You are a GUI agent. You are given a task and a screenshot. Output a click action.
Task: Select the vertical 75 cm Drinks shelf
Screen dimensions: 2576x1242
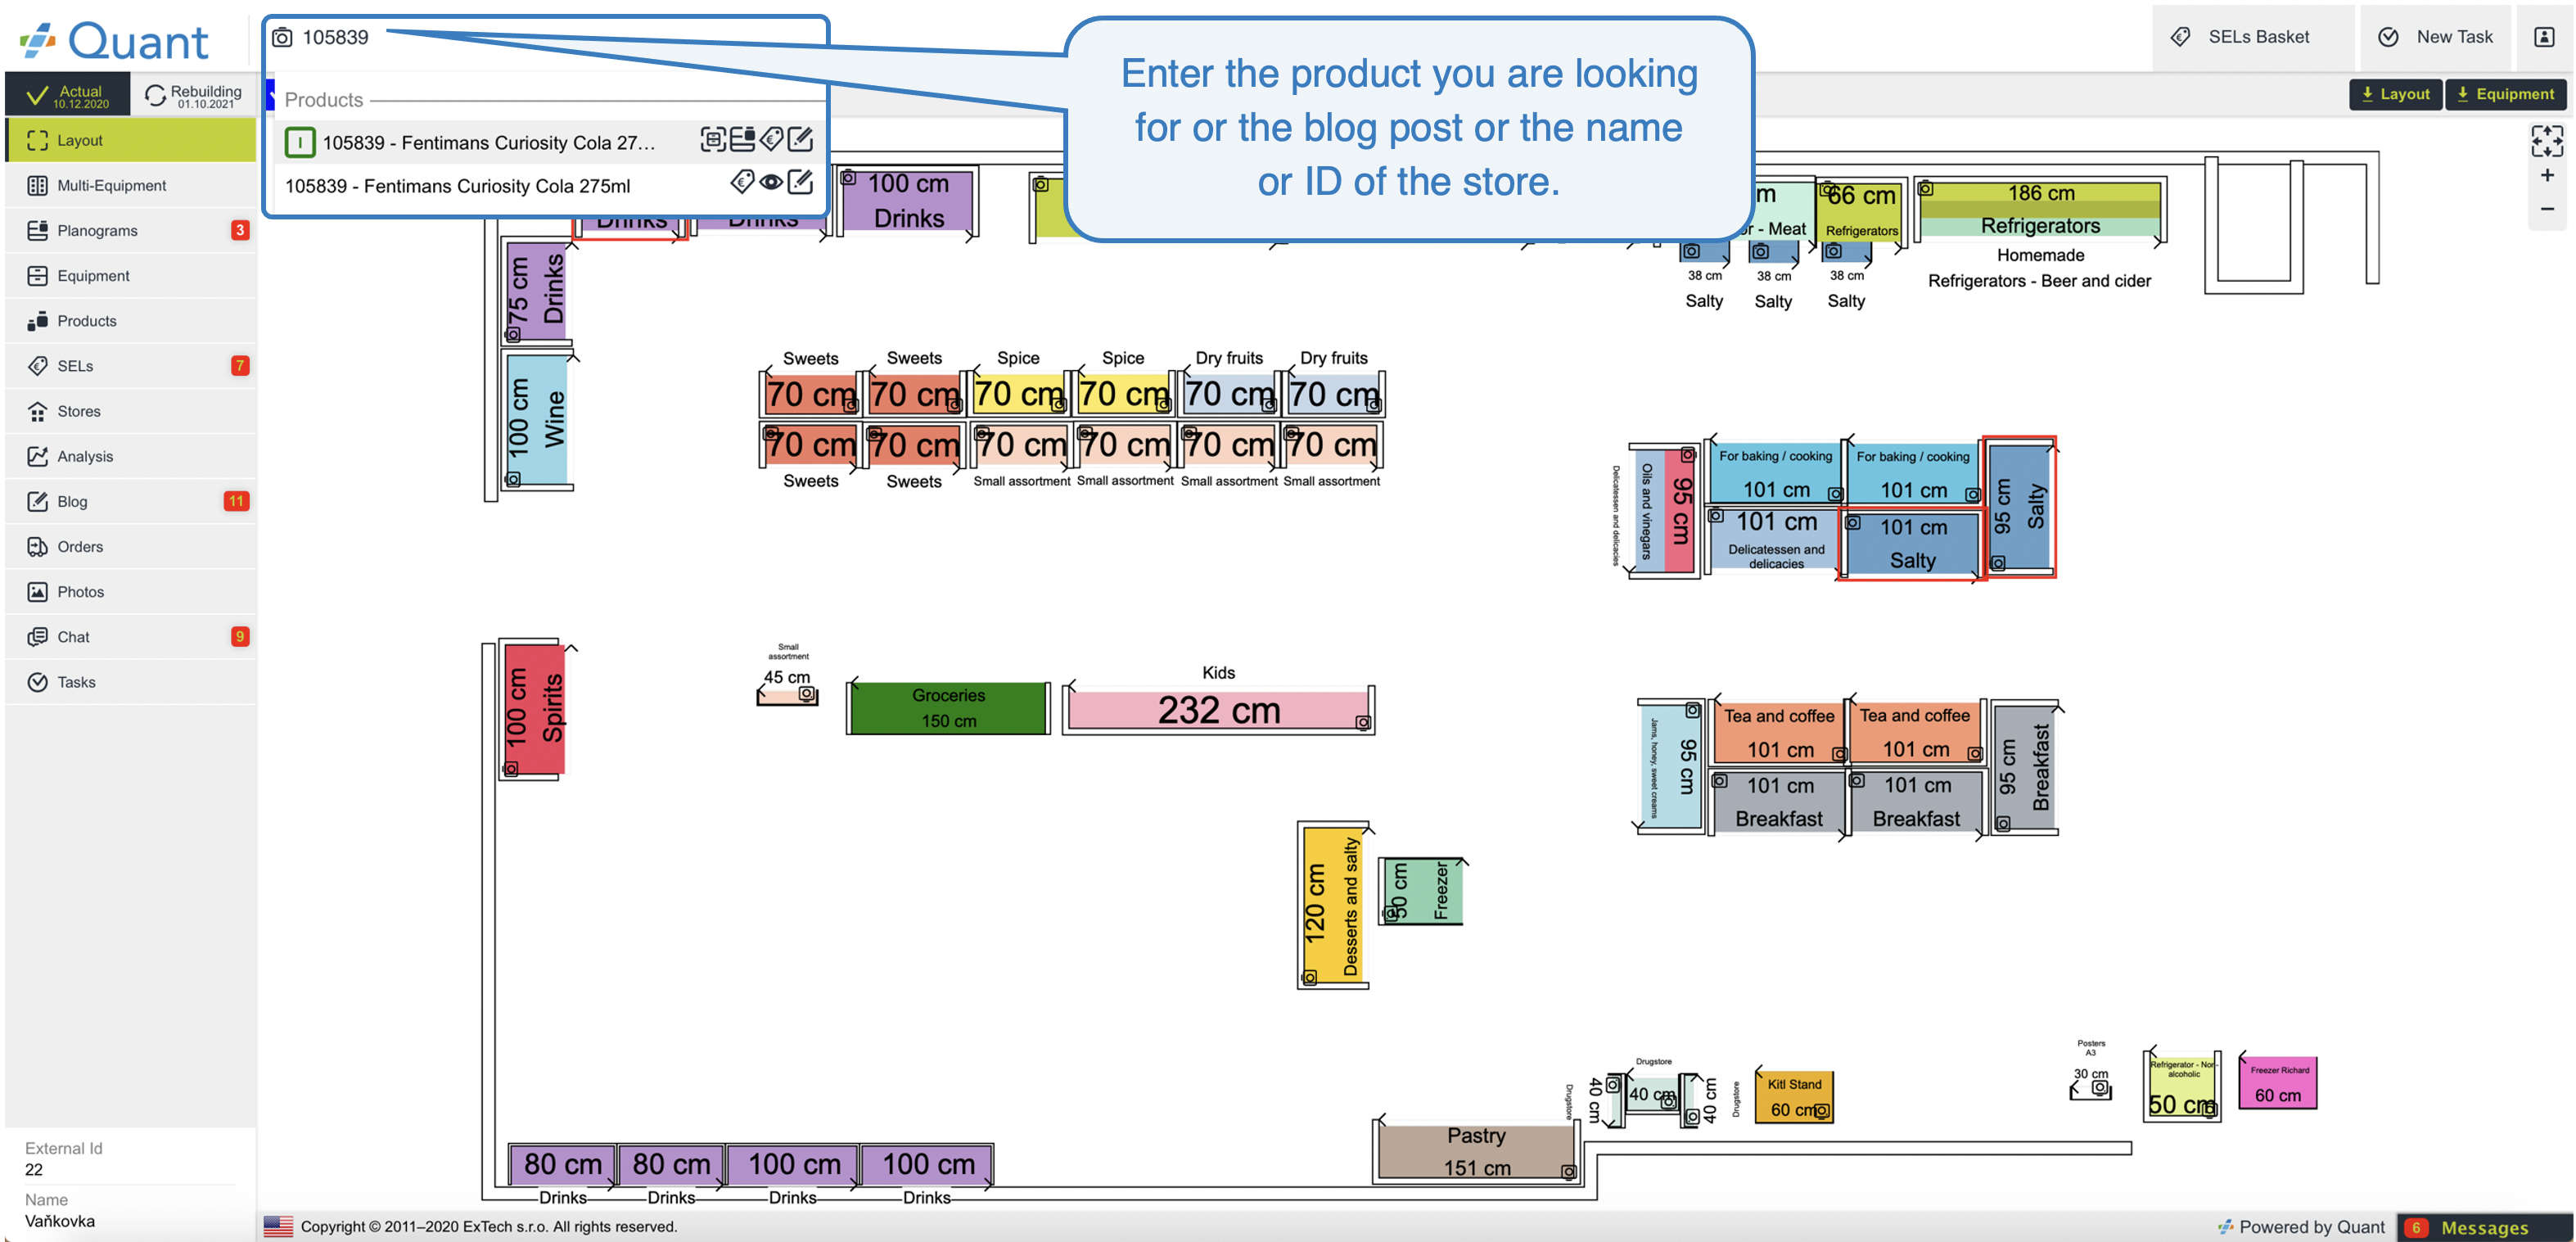point(536,291)
